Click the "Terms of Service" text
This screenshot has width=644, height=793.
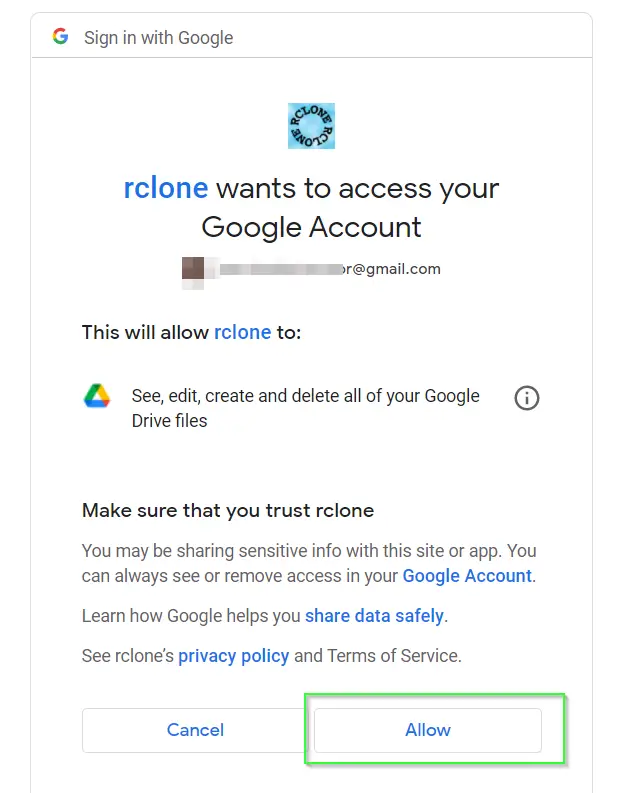[393, 656]
